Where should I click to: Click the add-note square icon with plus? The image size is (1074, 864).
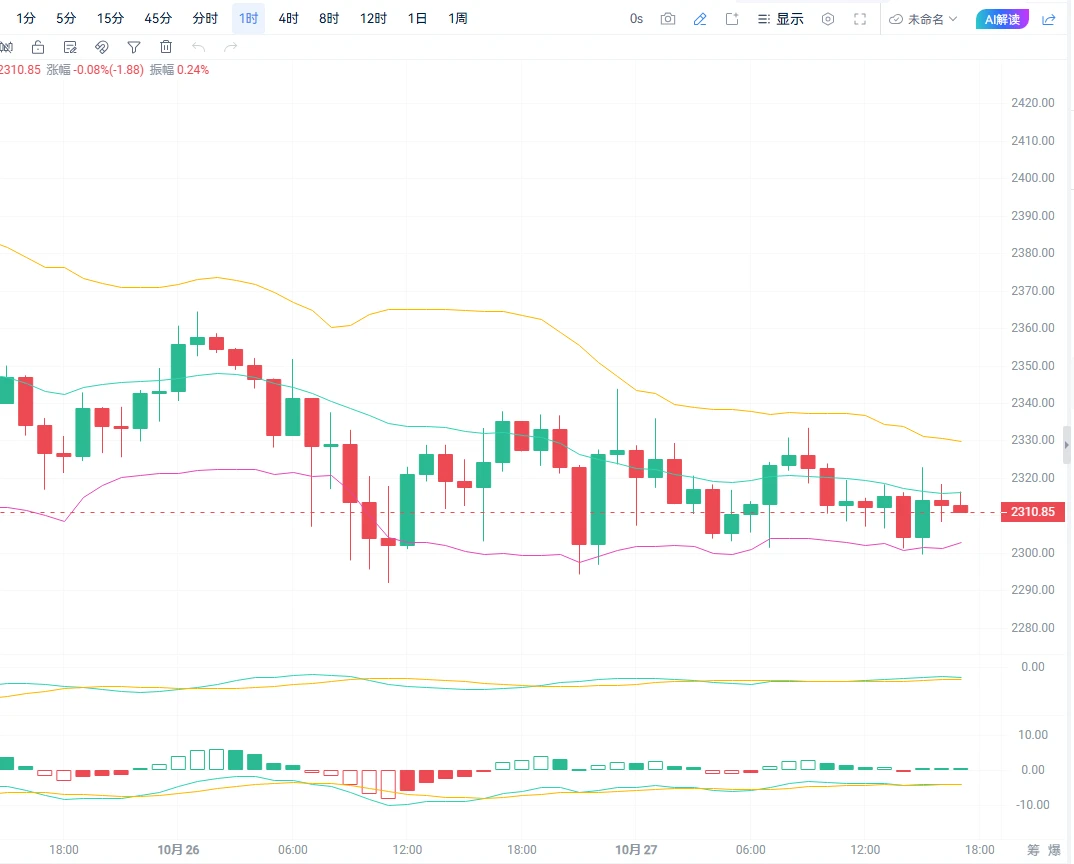tap(732, 19)
